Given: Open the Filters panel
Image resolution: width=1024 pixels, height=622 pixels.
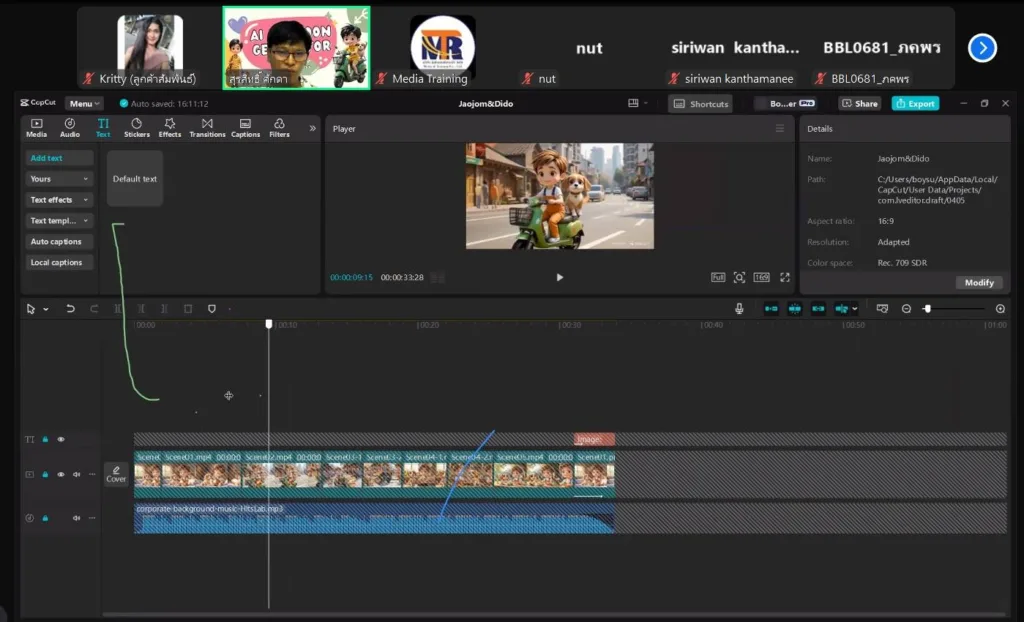Looking at the screenshot, I should [x=279, y=127].
